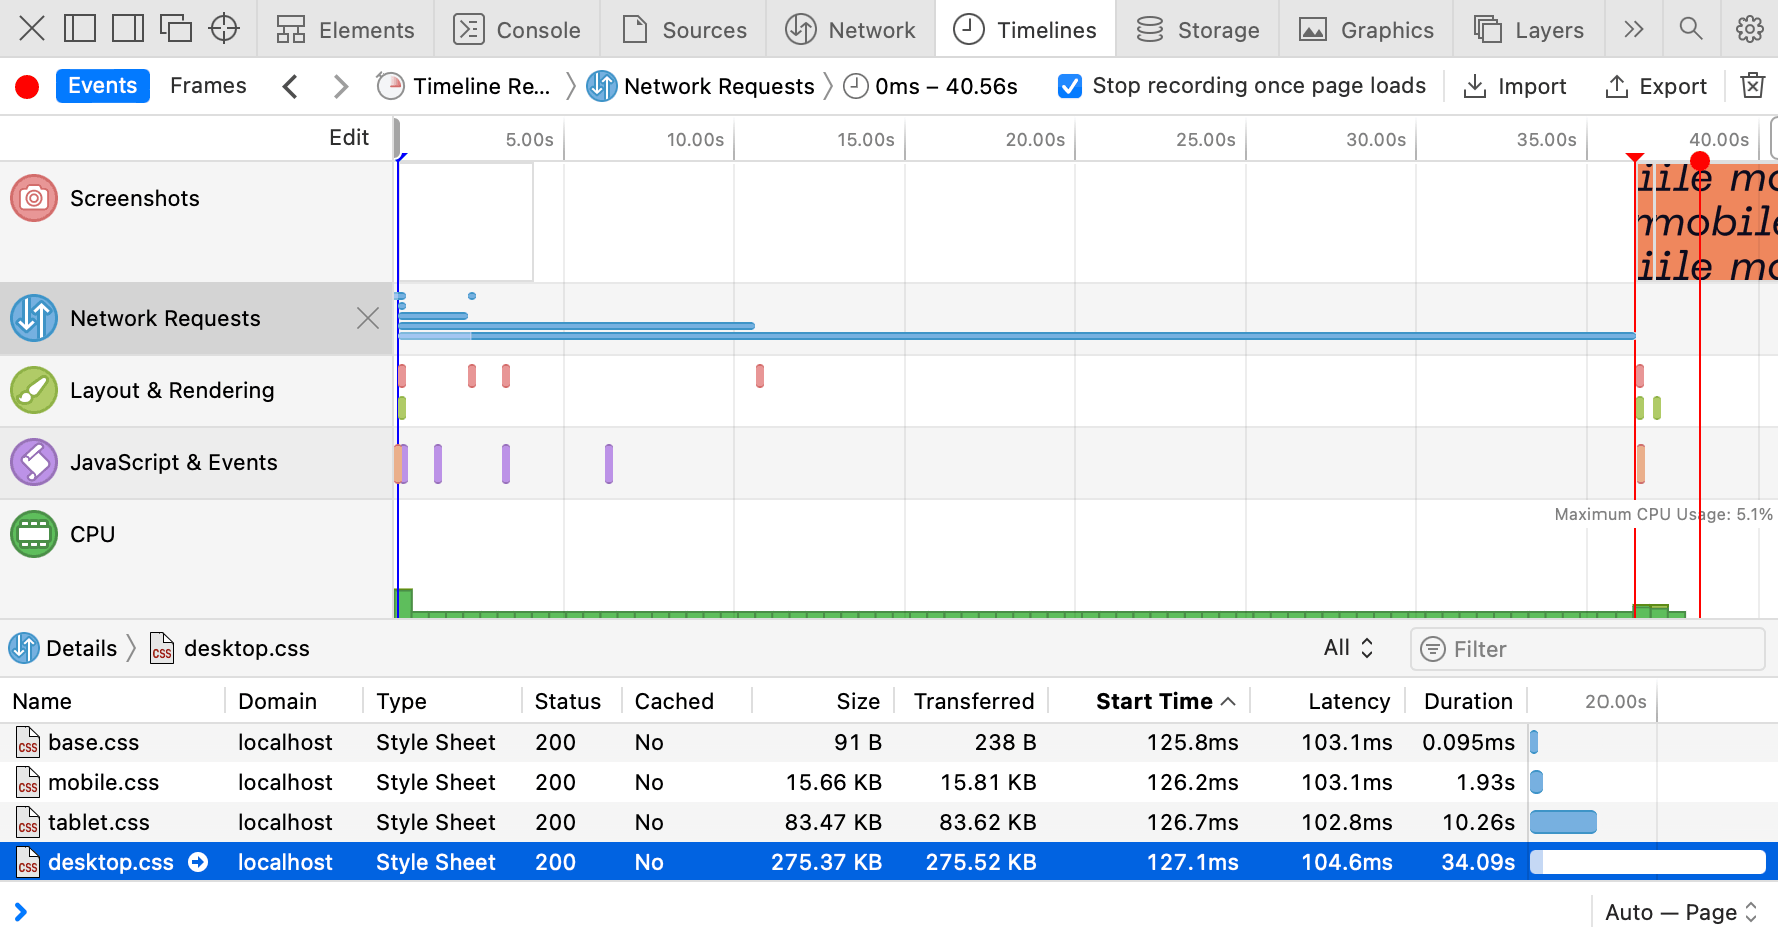The width and height of the screenshot is (1778, 940).
Task: Open the Sources tab
Action: (684, 29)
